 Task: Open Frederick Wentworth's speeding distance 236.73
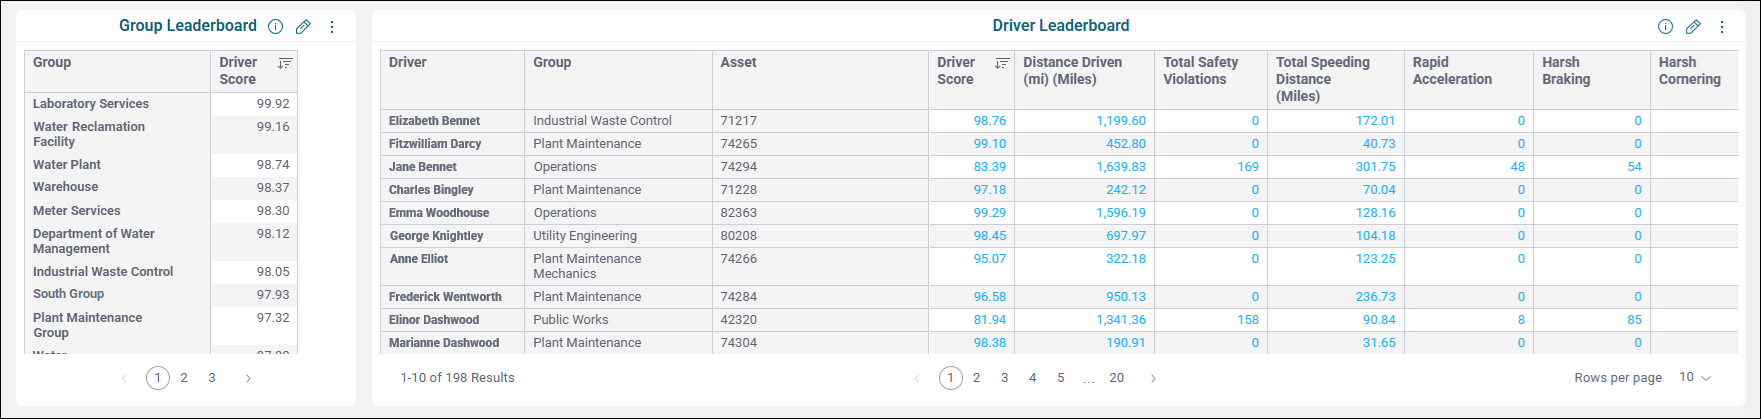(x=1375, y=297)
